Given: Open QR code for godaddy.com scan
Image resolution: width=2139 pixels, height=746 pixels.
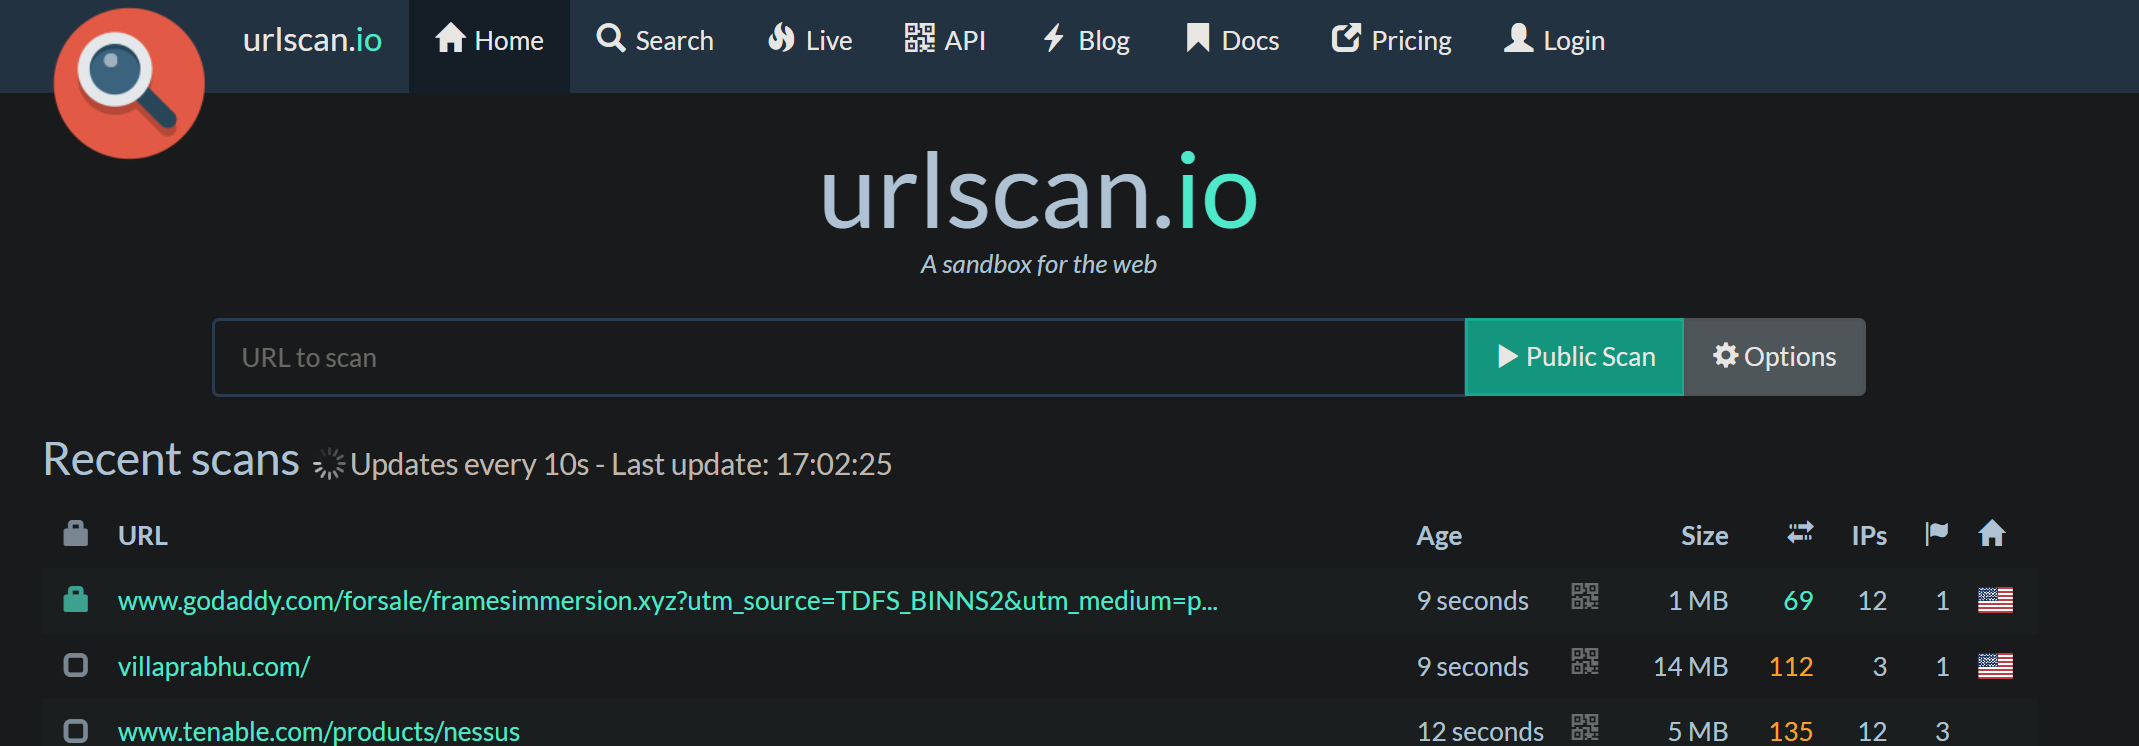Looking at the screenshot, I should click(1584, 597).
